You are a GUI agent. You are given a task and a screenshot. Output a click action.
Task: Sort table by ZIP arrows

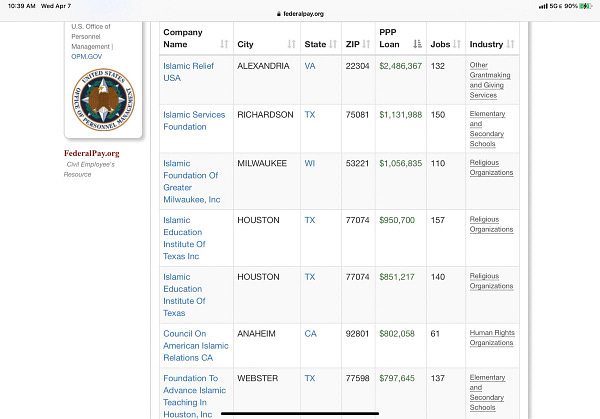[366, 44]
